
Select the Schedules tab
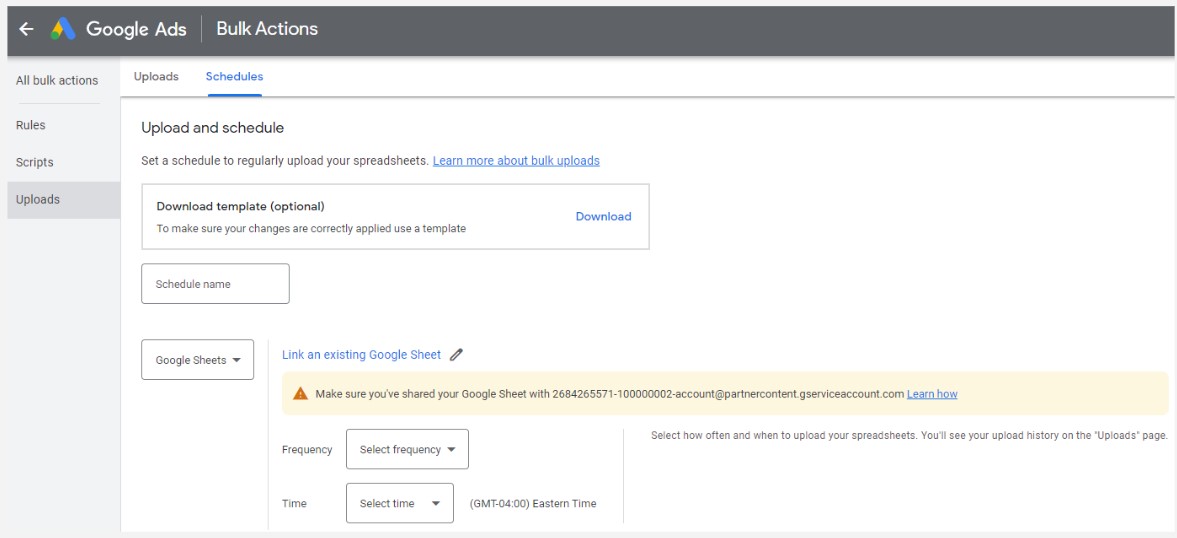[x=234, y=77]
